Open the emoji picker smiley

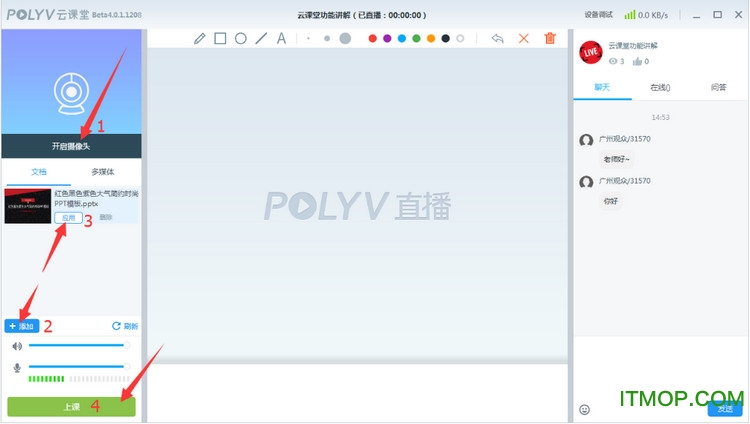coord(585,410)
